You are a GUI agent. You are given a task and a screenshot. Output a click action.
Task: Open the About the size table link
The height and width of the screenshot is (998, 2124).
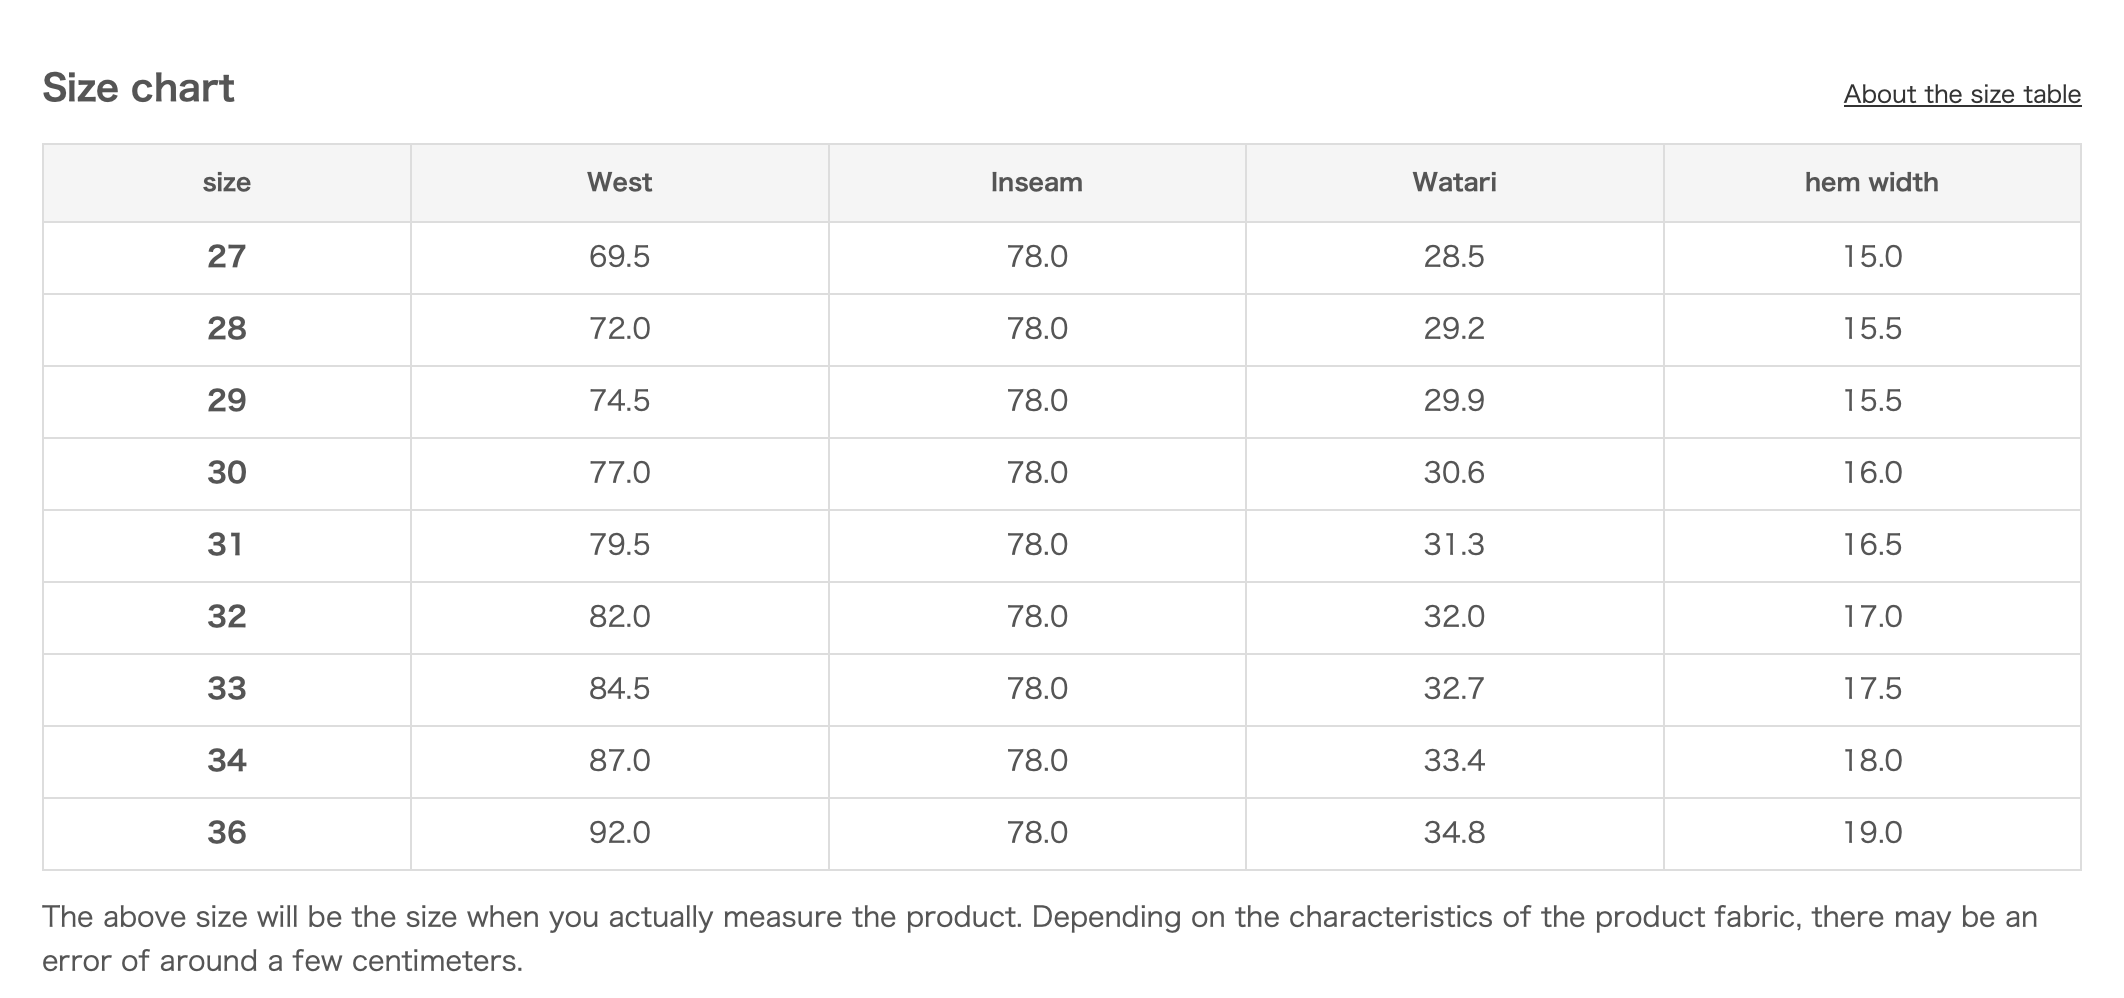click(x=1962, y=94)
